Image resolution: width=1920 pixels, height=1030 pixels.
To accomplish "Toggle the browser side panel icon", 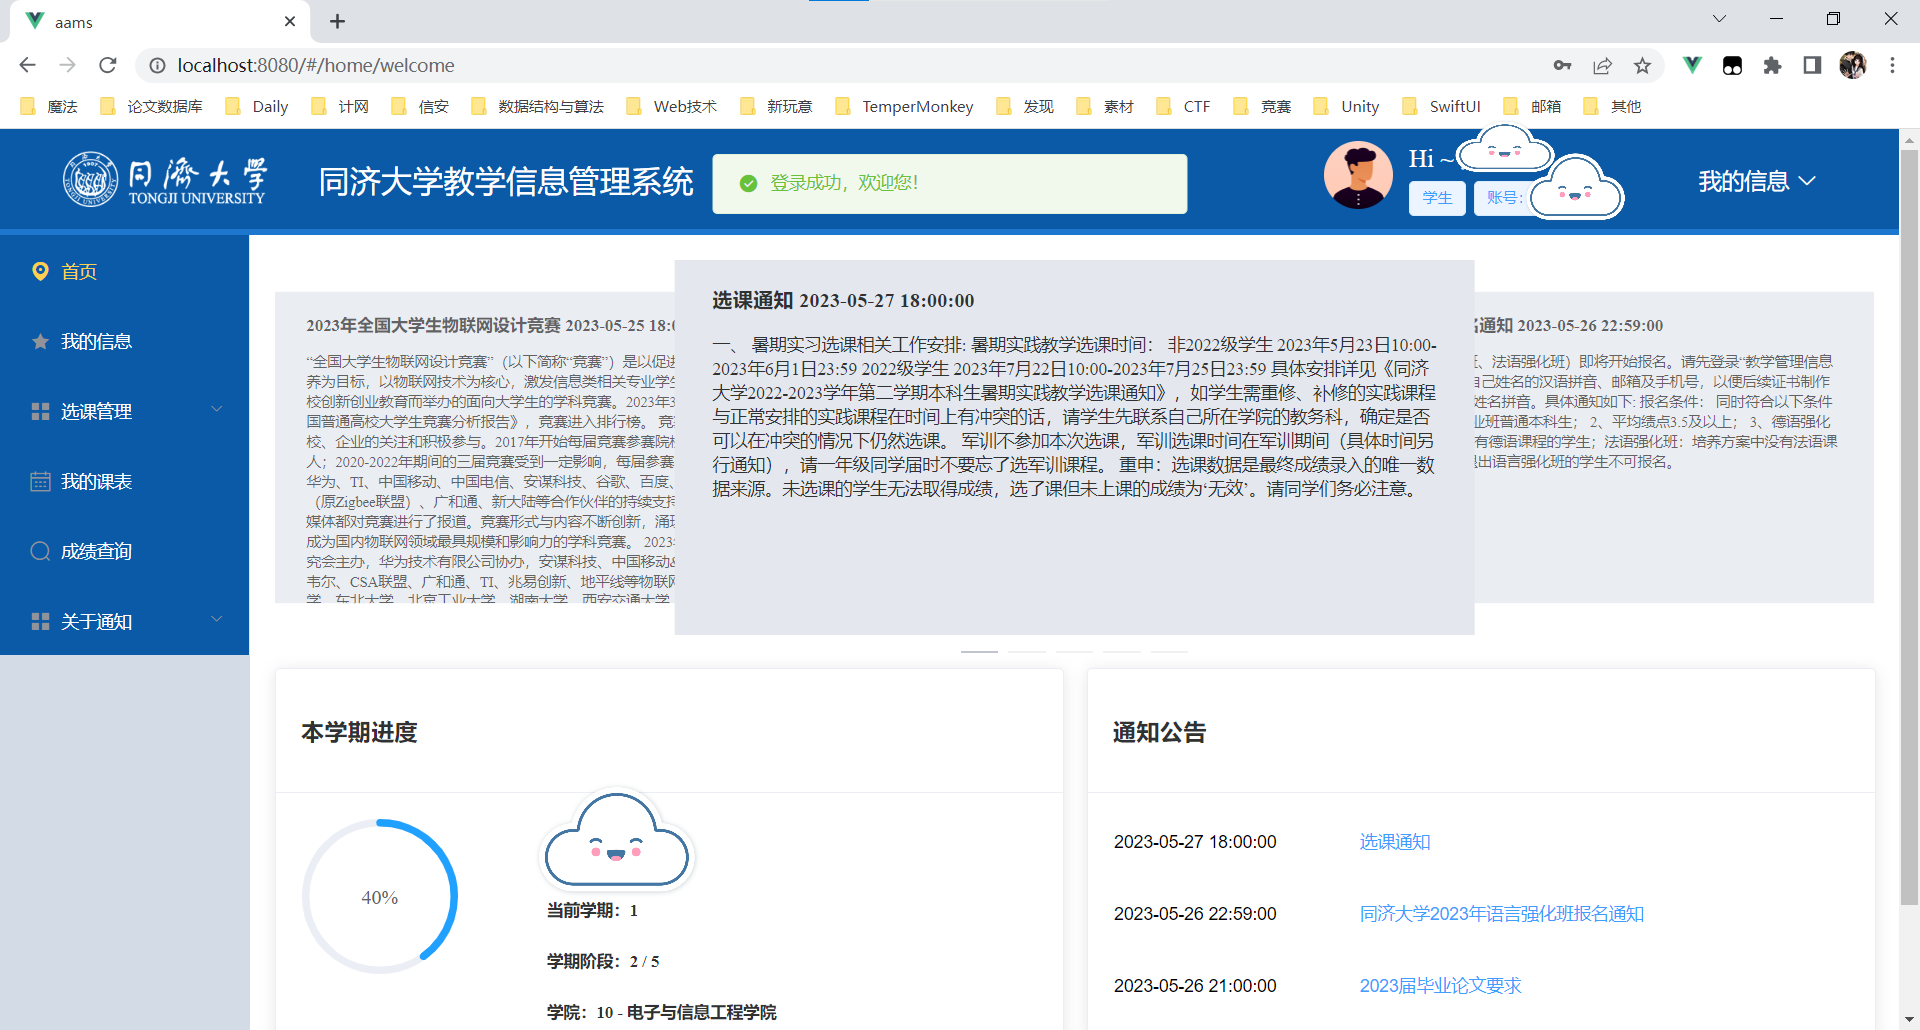I will [x=1812, y=65].
